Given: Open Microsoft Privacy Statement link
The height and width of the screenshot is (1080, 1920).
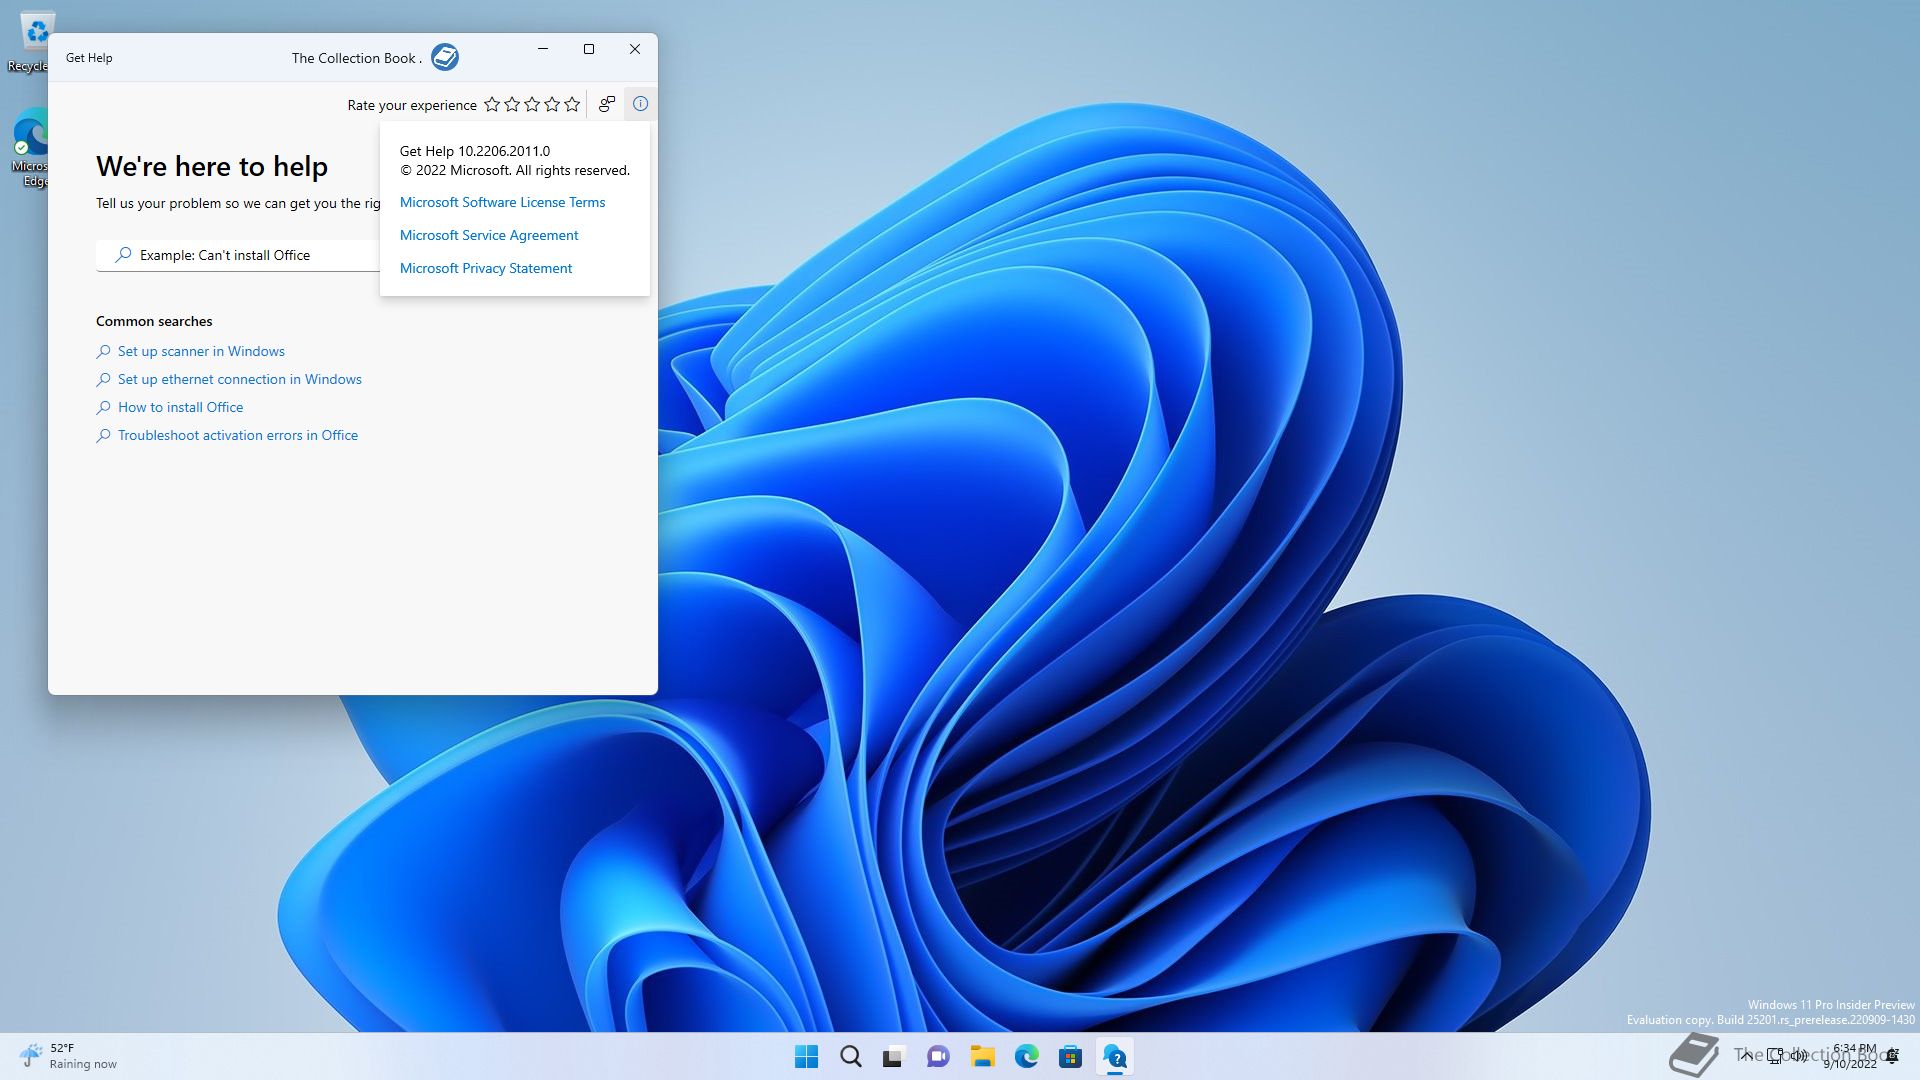Looking at the screenshot, I should tap(486, 268).
